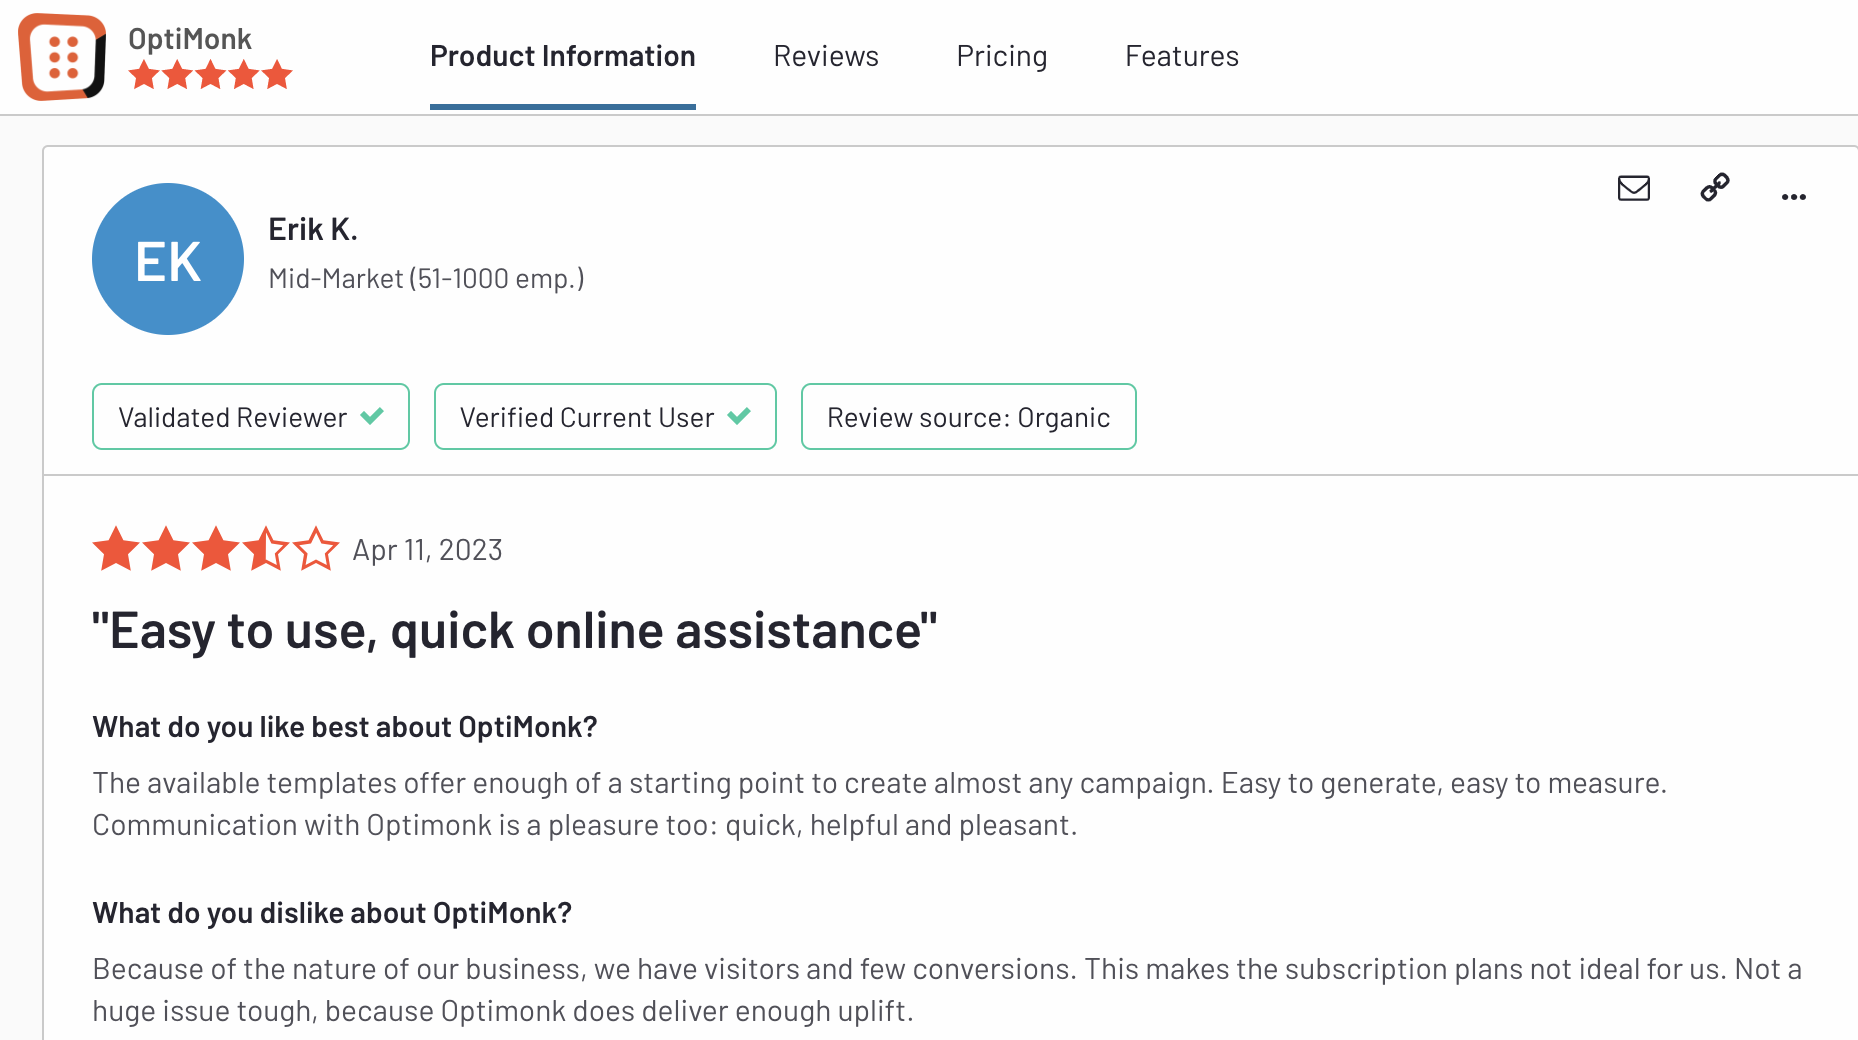The width and height of the screenshot is (1858, 1040).
Task: Click the OptiMonk product name link
Action: tap(190, 38)
